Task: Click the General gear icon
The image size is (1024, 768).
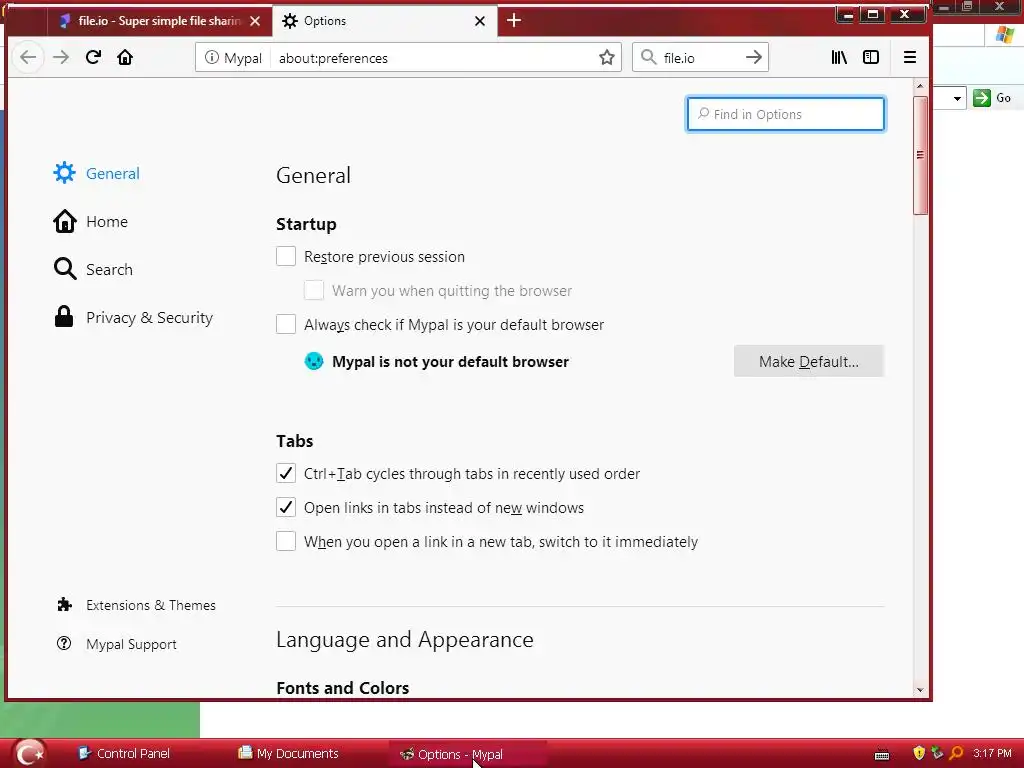Action: click(64, 173)
